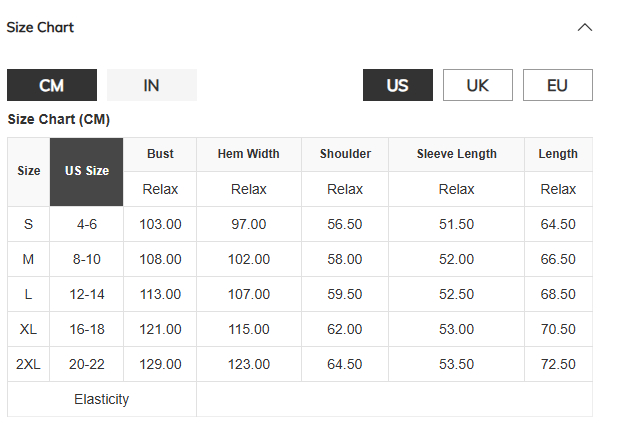
Task: Click the 20-22 US size cell
Action: (87, 364)
